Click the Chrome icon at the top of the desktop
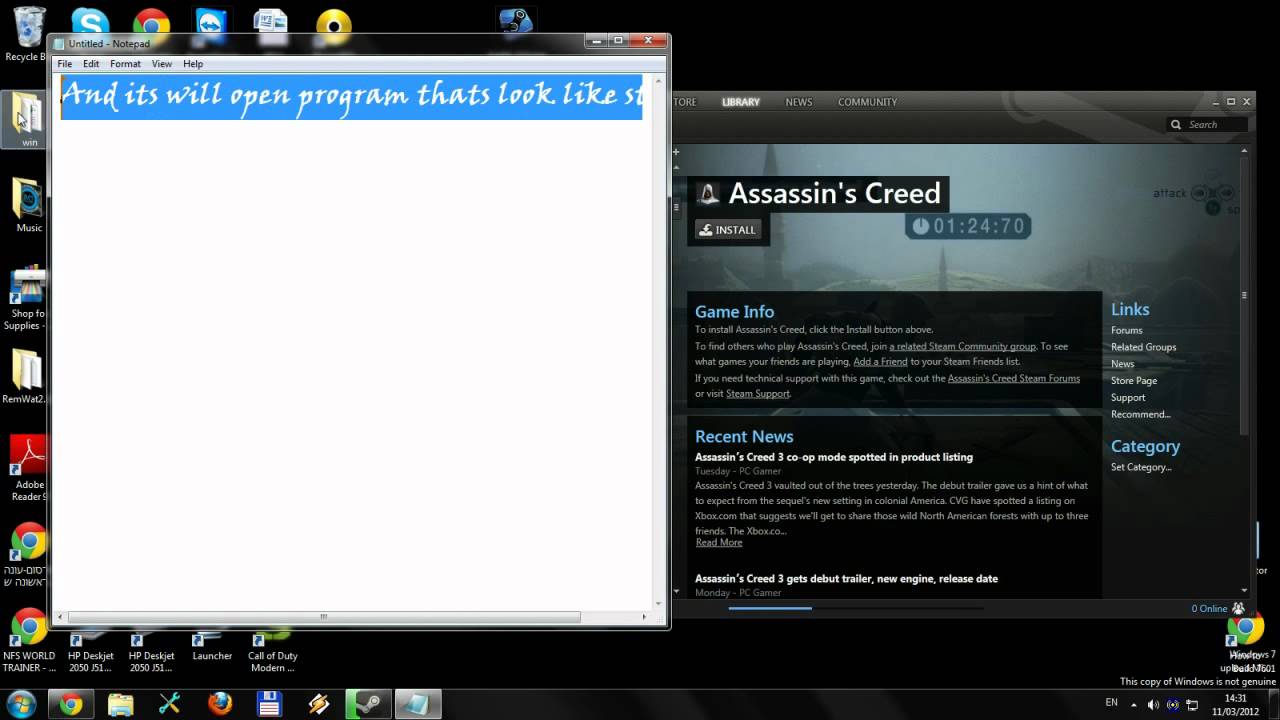The height and width of the screenshot is (720, 1280). click(151, 24)
